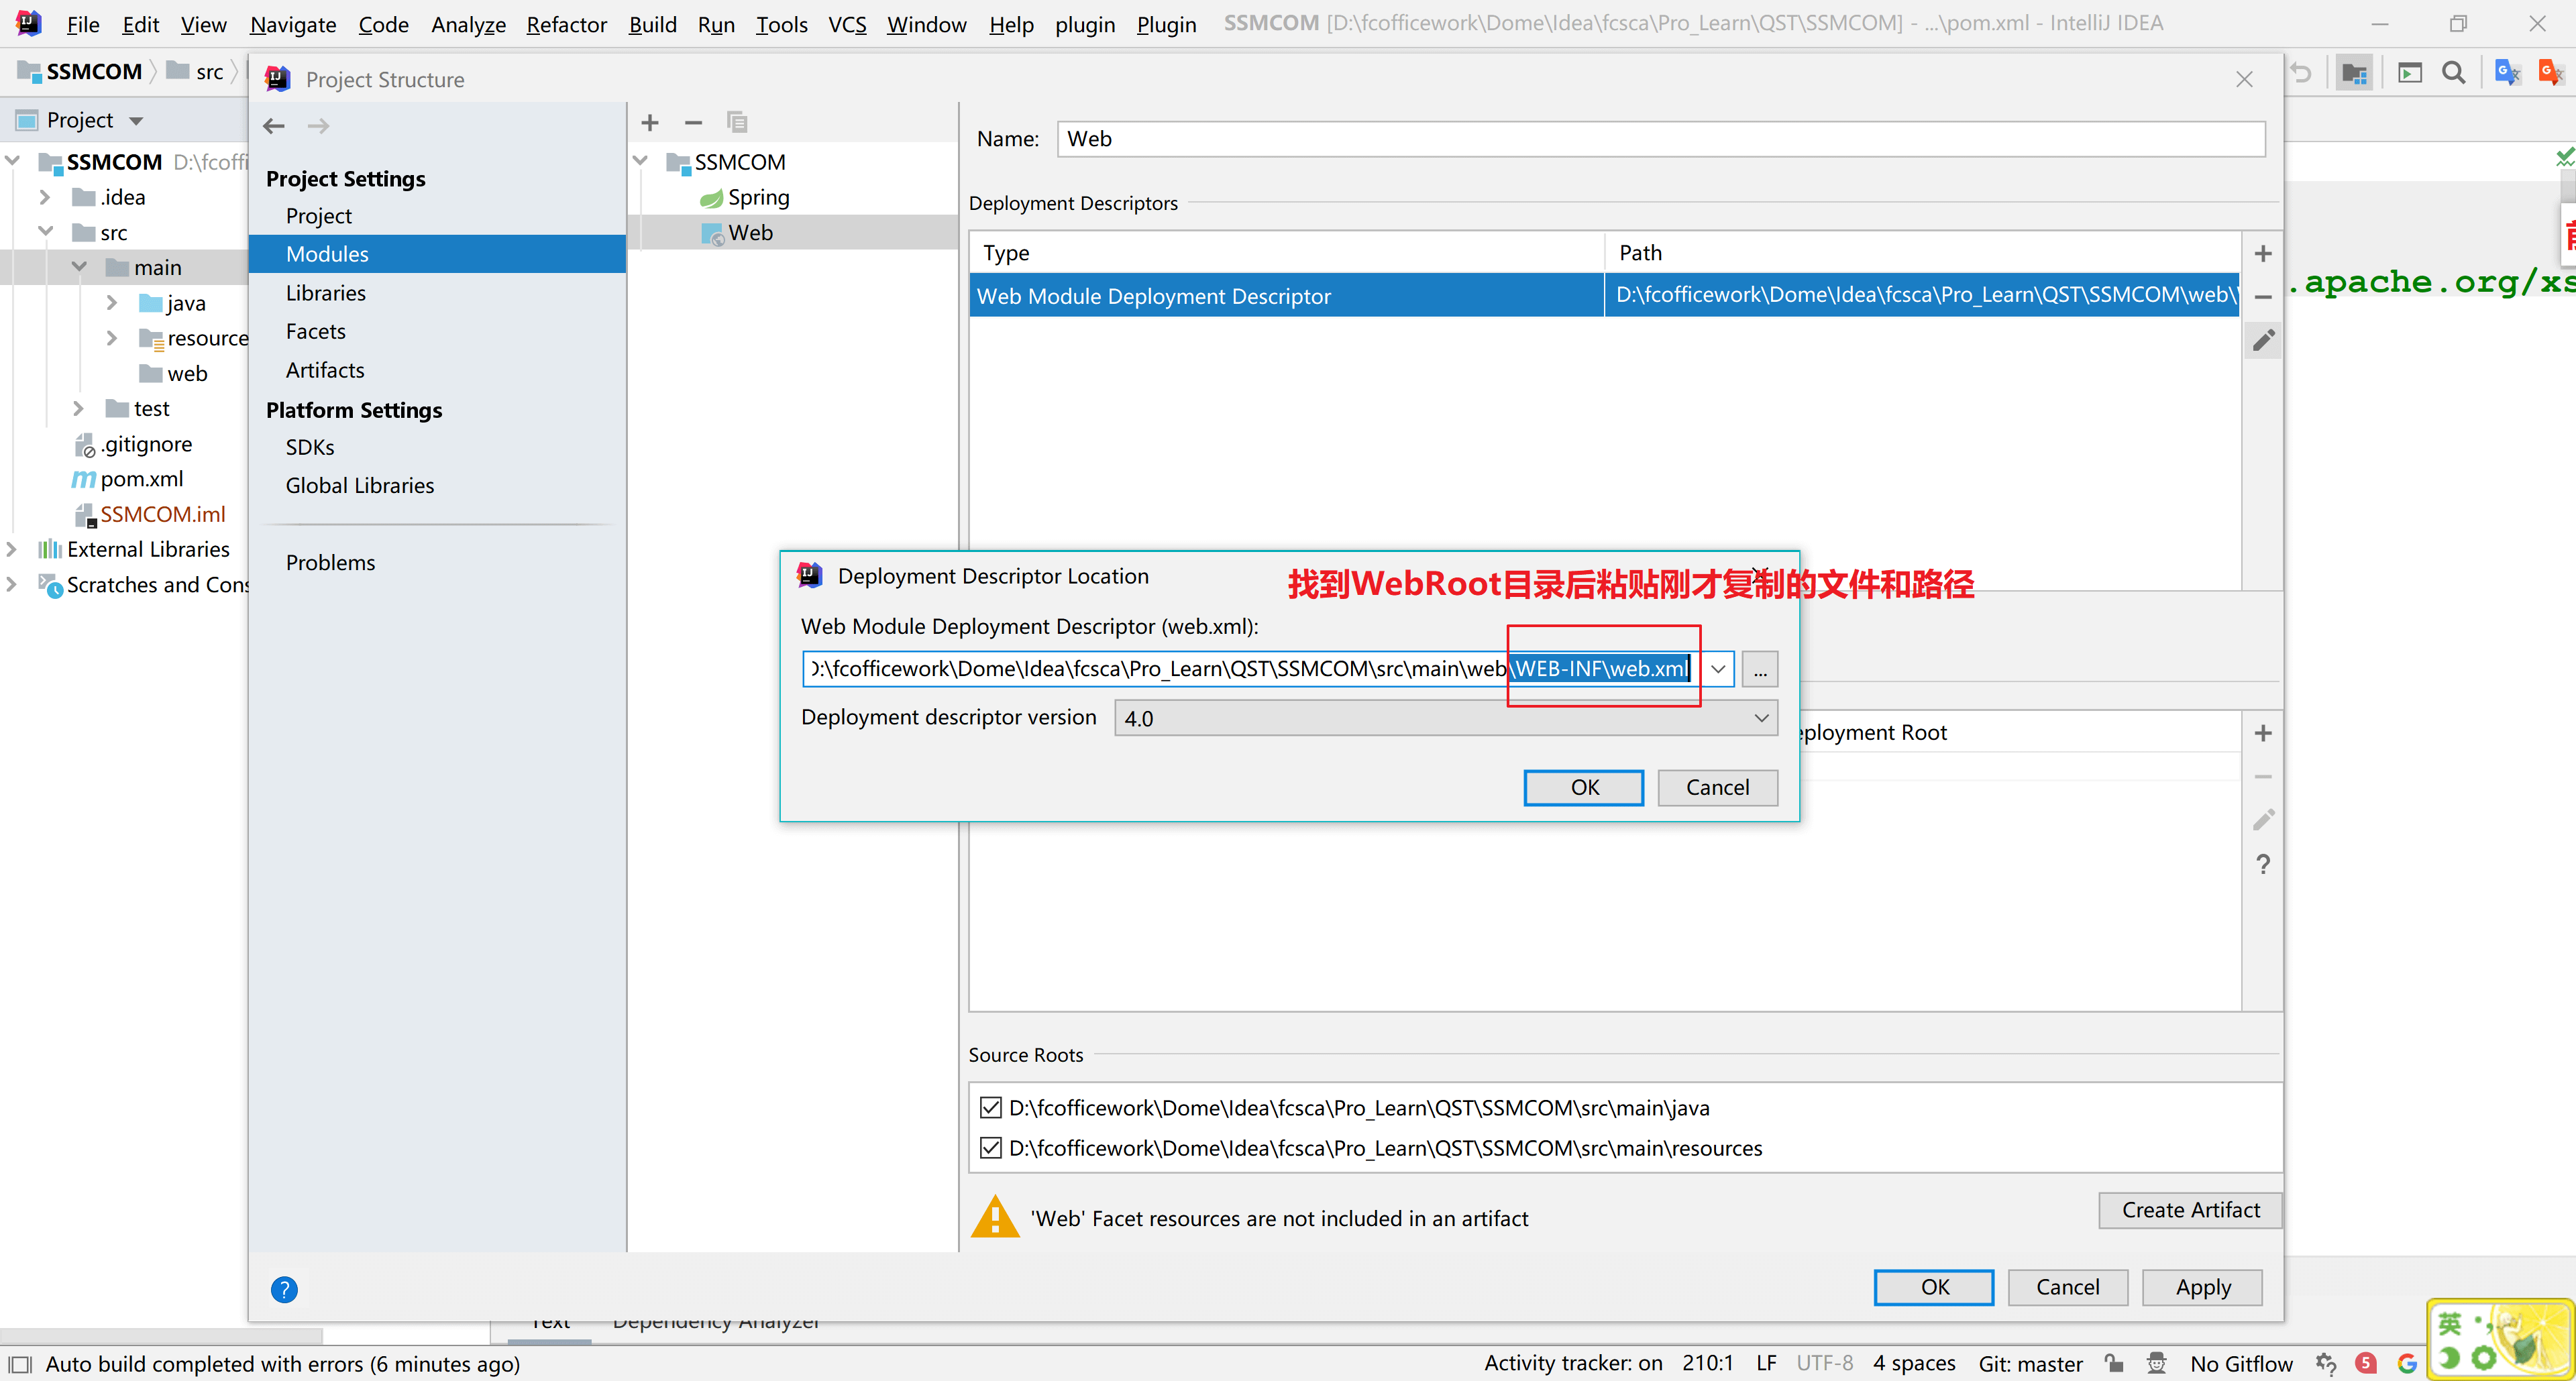Click the remove module minus icon
Screen dimensions: 2576x1381
point(693,122)
